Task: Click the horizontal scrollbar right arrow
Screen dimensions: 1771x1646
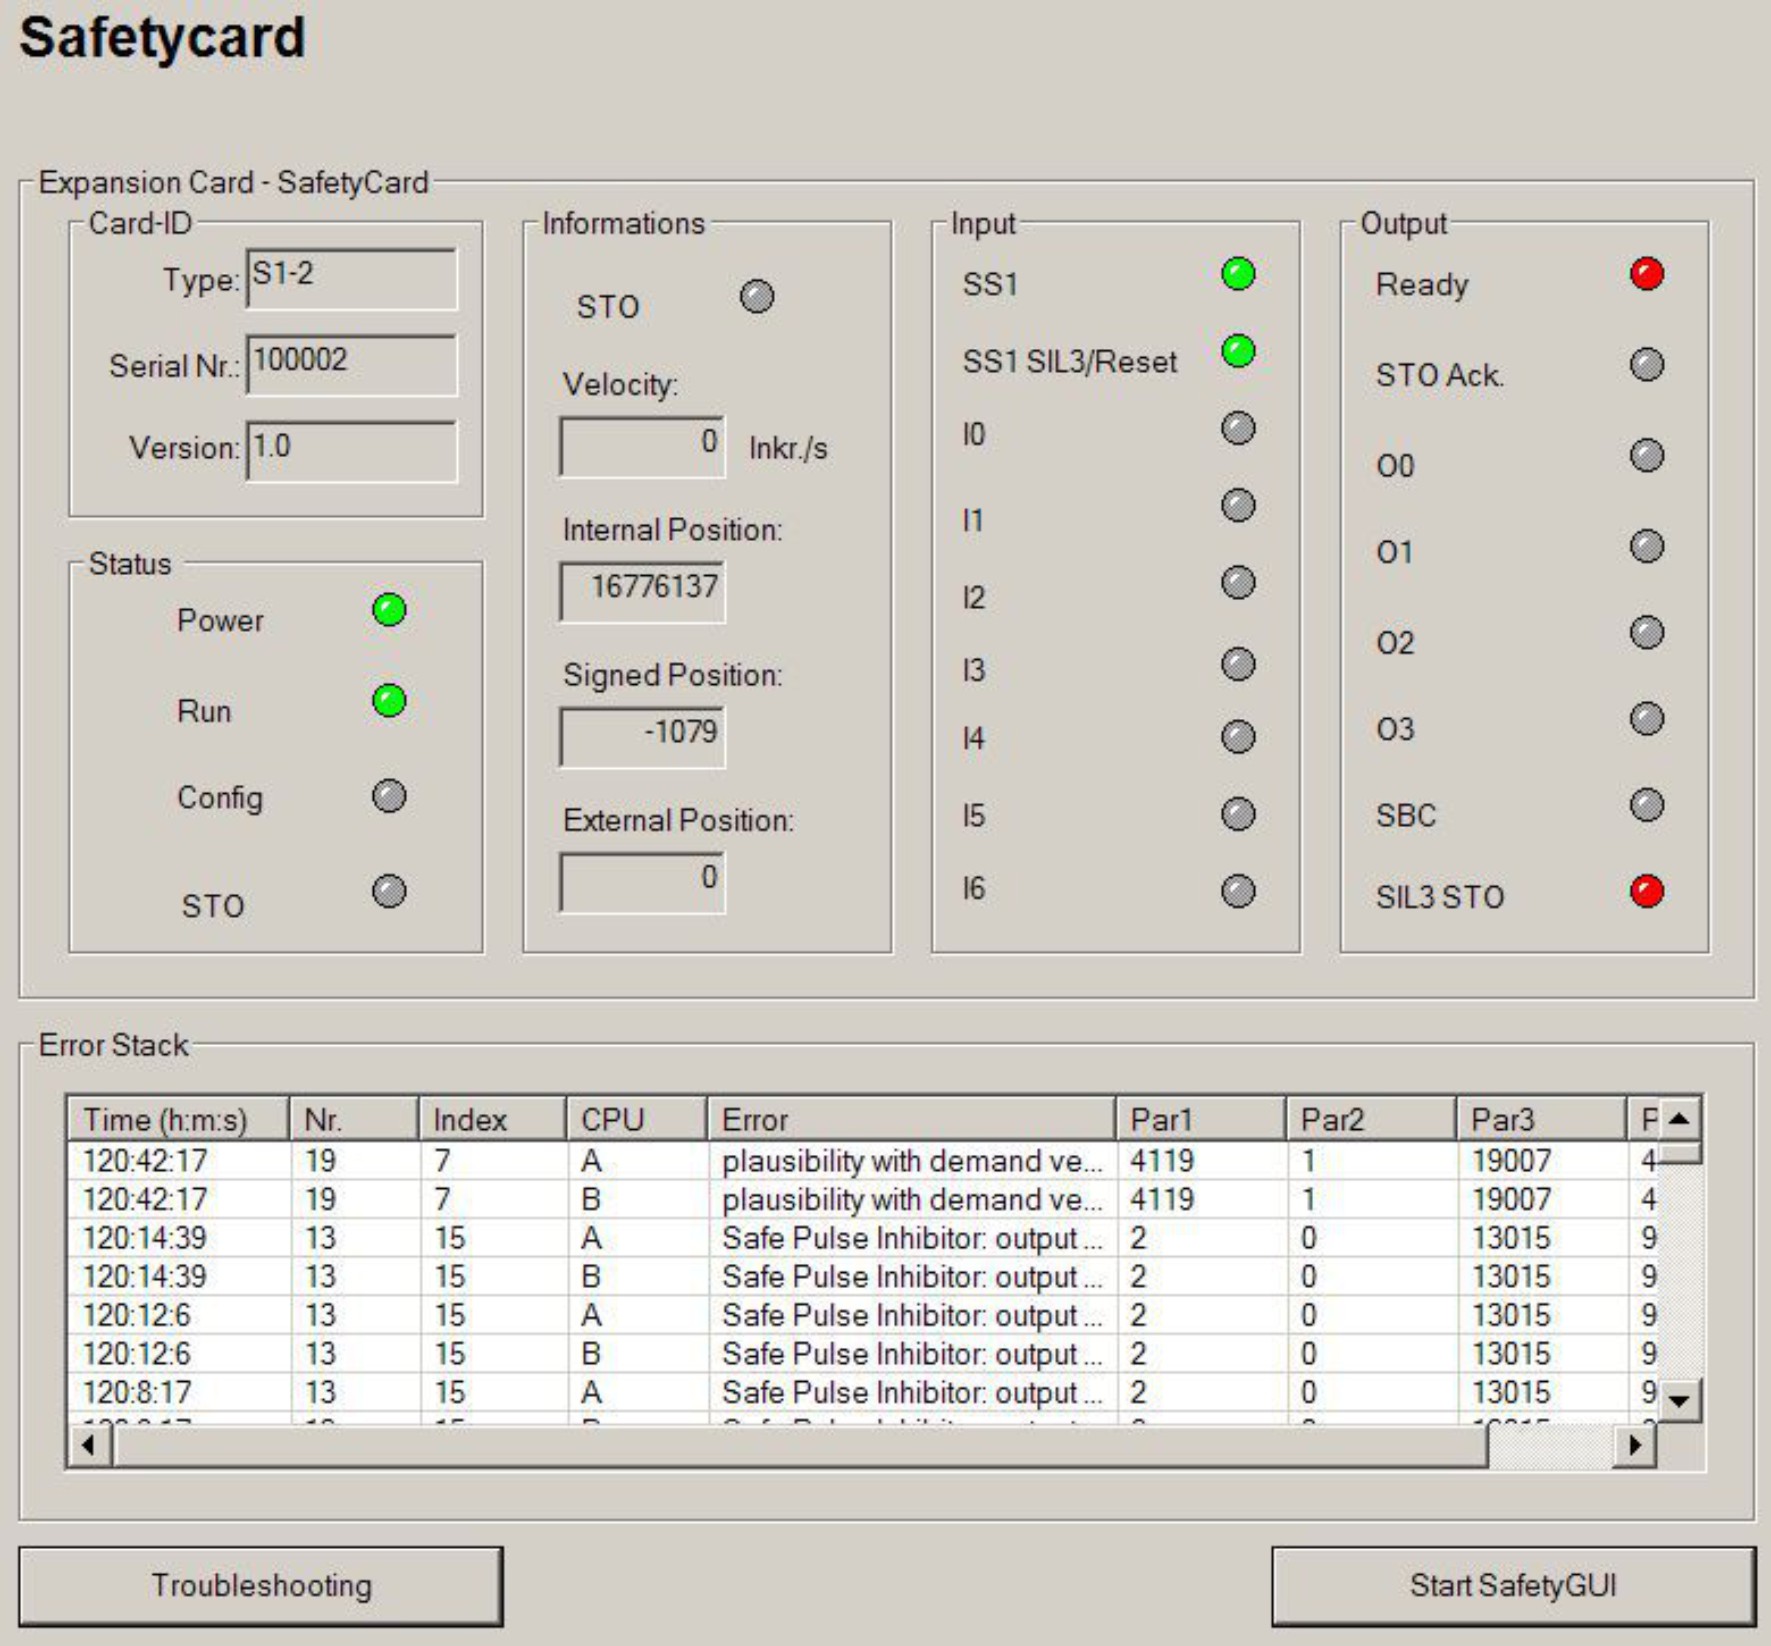Action: (x=1635, y=1445)
